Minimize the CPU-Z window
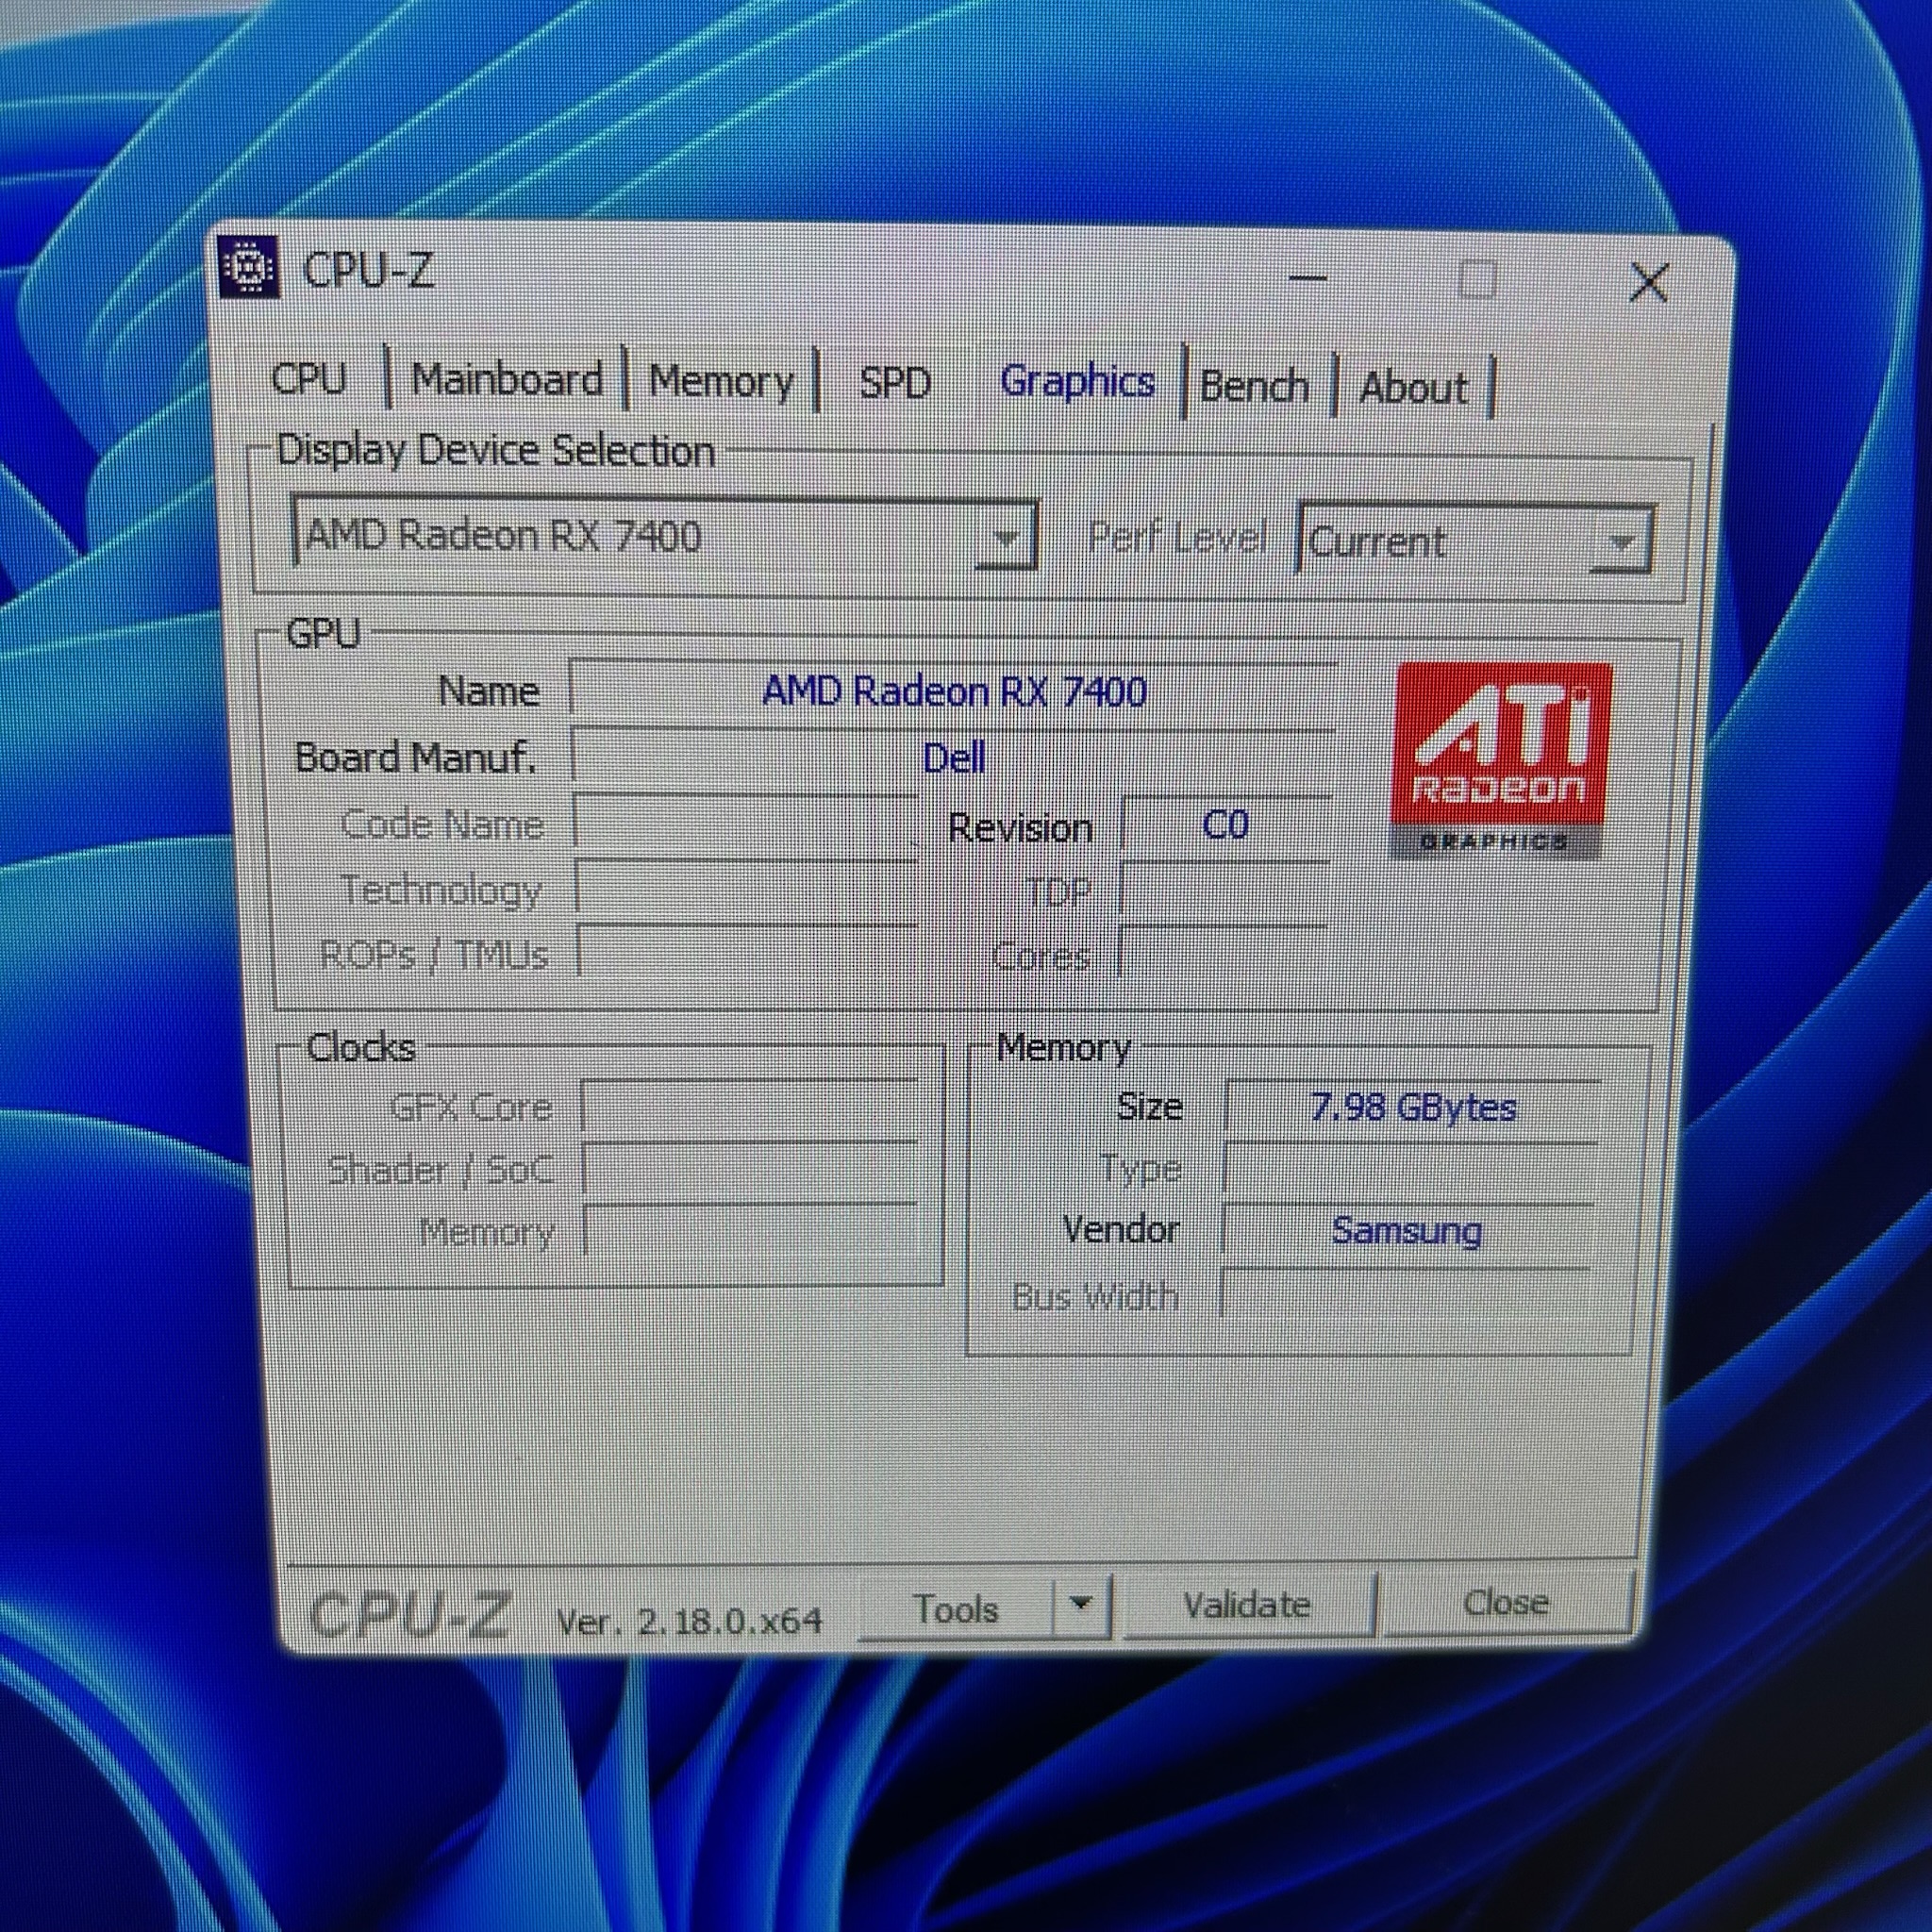Image resolution: width=1932 pixels, height=1932 pixels. coord(1307,278)
